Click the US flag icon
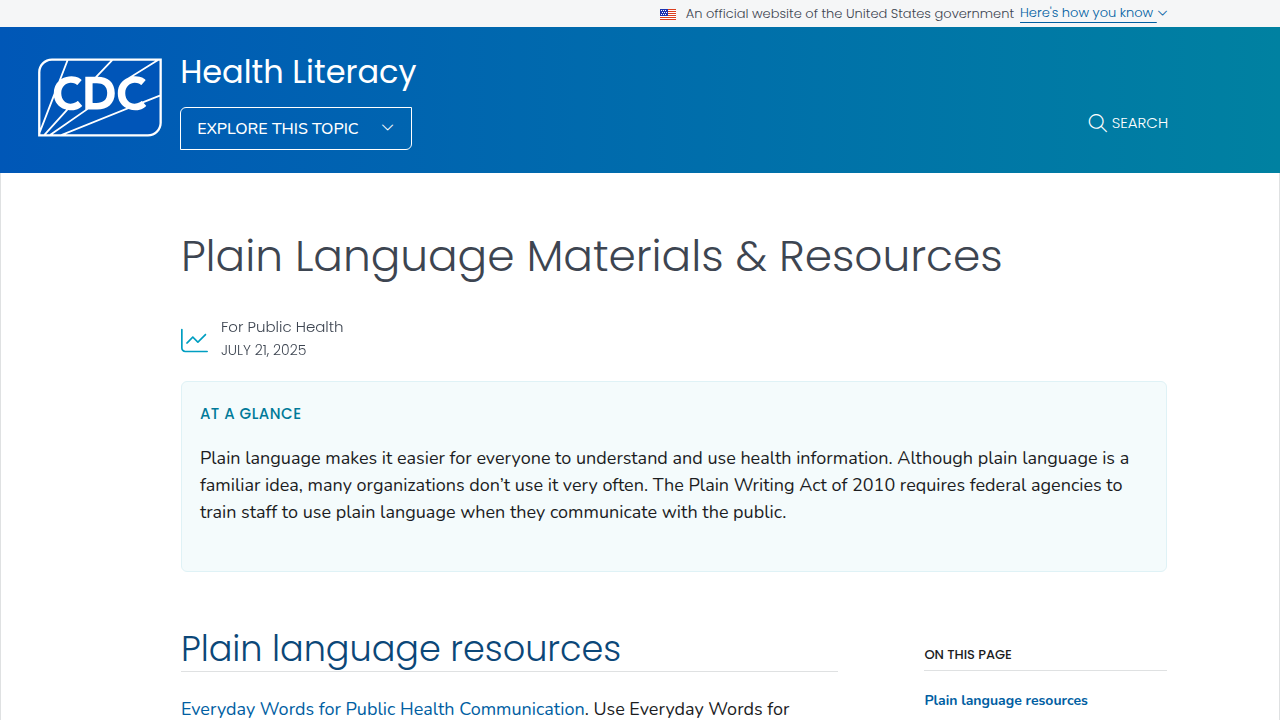Image resolution: width=1280 pixels, height=720 pixels. pyautogui.click(x=668, y=14)
